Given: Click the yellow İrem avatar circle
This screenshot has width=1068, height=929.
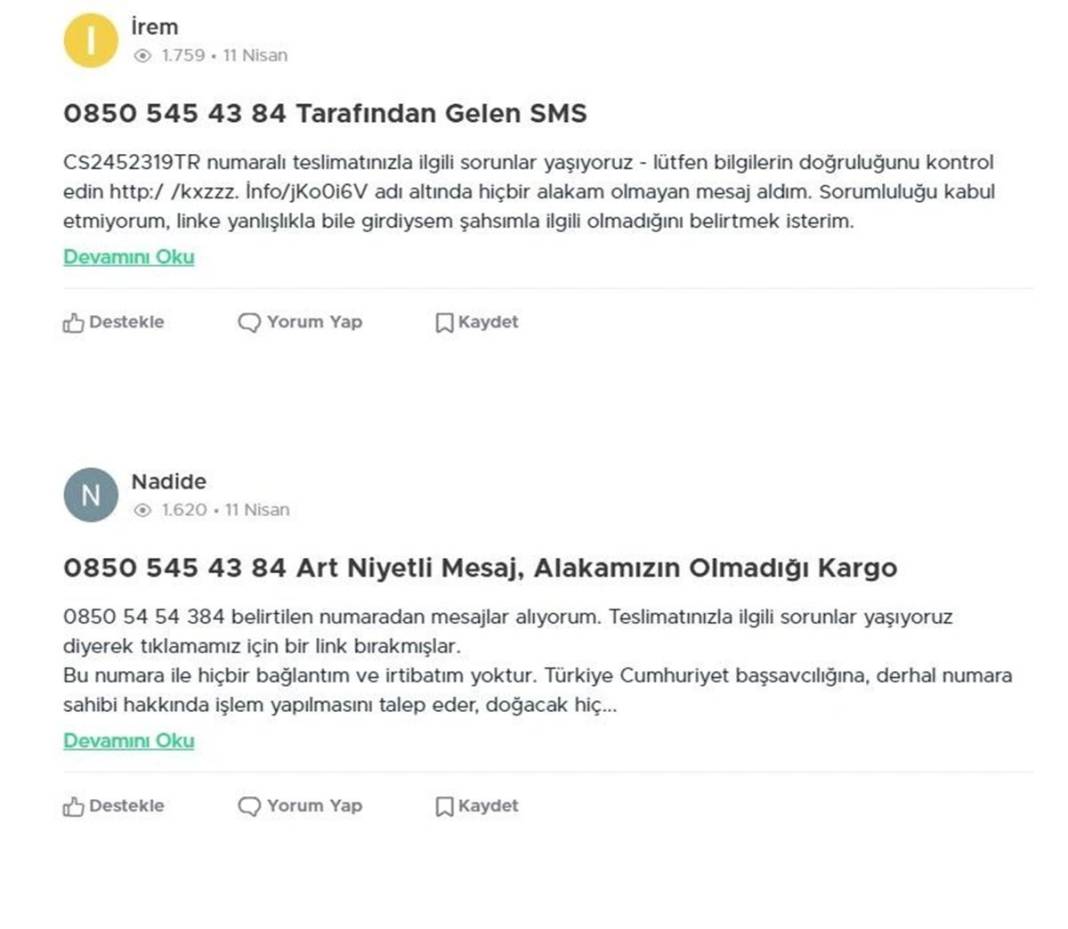Looking at the screenshot, I should click(x=90, y=40).
